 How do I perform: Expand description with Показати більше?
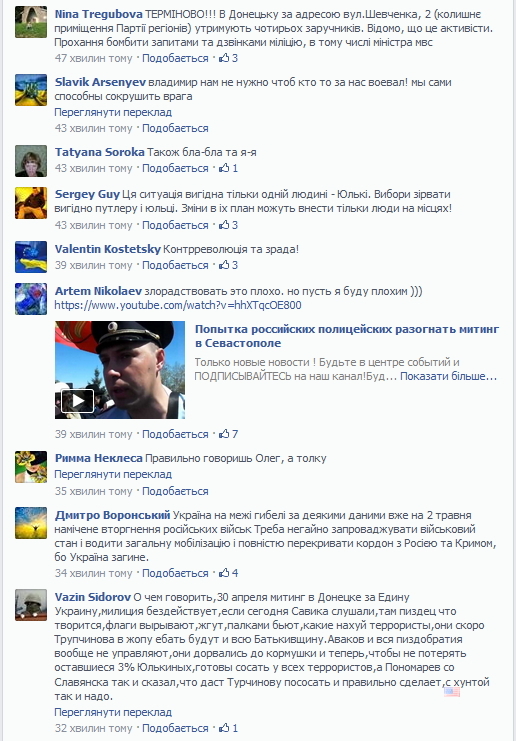[448, 376]
